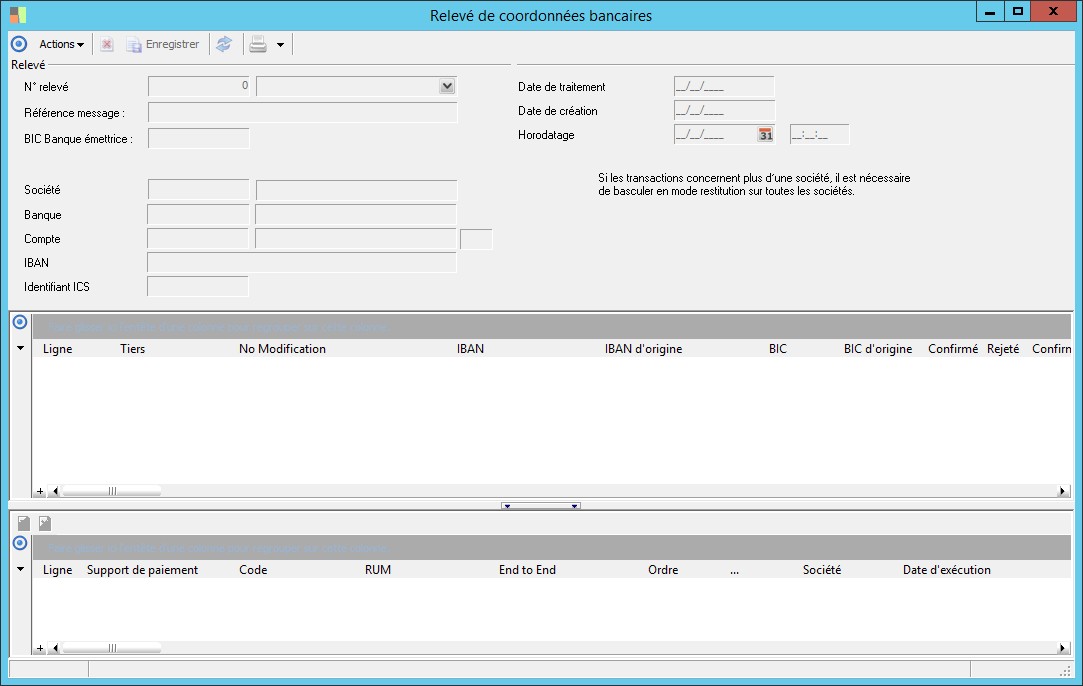The height and width of the screenshot is (686, 1083).
Task: Click the blue circle icon beside Actions
Action: pyautogui.click(x=18, y=44)
